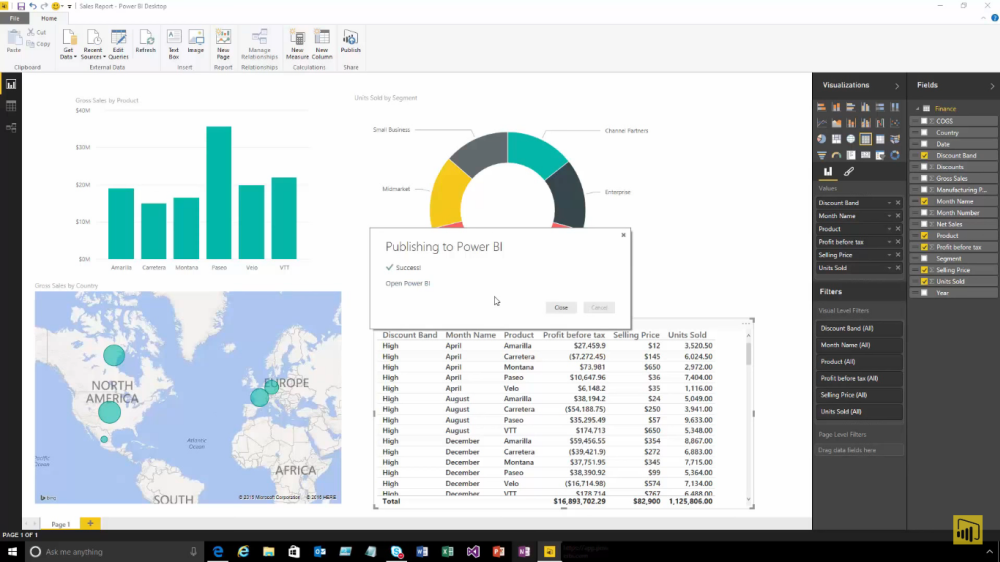Image resolution: width=1000 pixels, height=562 pixels.
Task: Select the highlighted table visualization icon
Action: pos(865,138)
